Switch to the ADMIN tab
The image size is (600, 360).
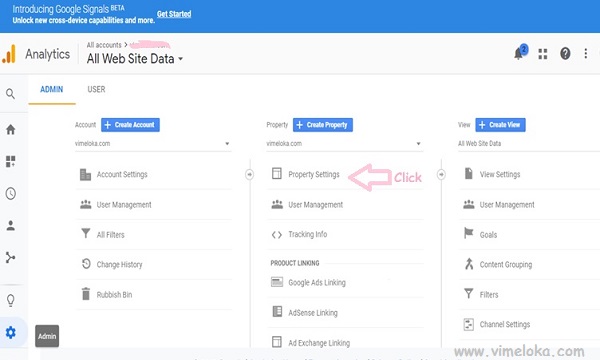pos(52,90)
